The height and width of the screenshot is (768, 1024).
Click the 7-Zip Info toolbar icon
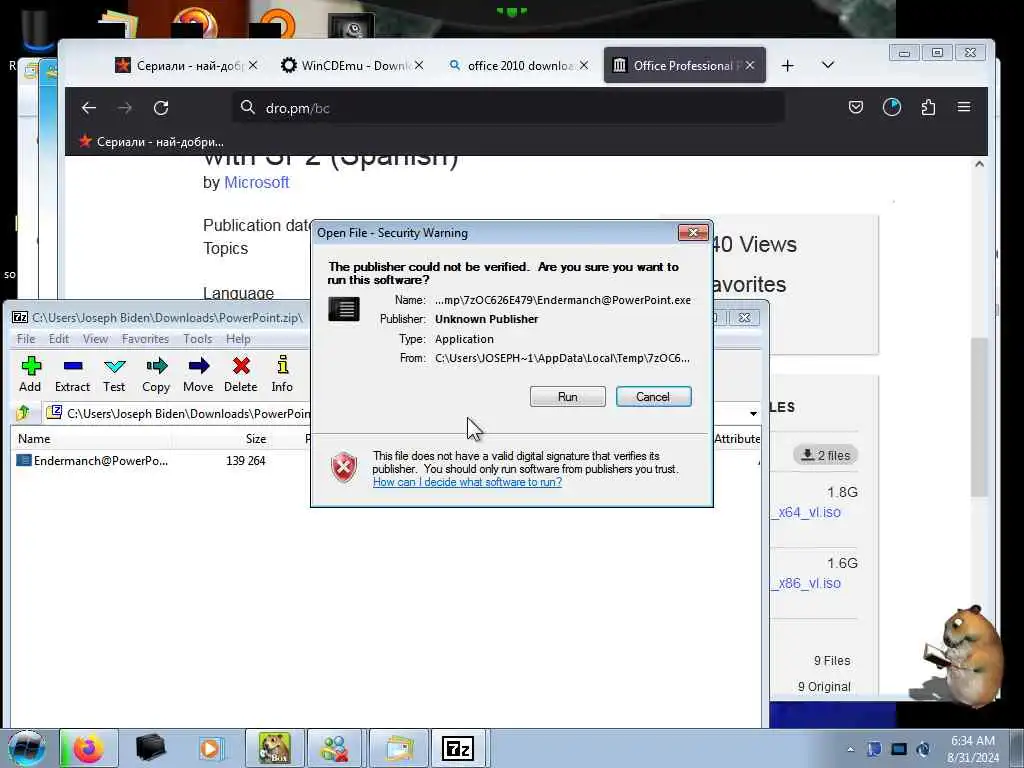pos(282,374)
